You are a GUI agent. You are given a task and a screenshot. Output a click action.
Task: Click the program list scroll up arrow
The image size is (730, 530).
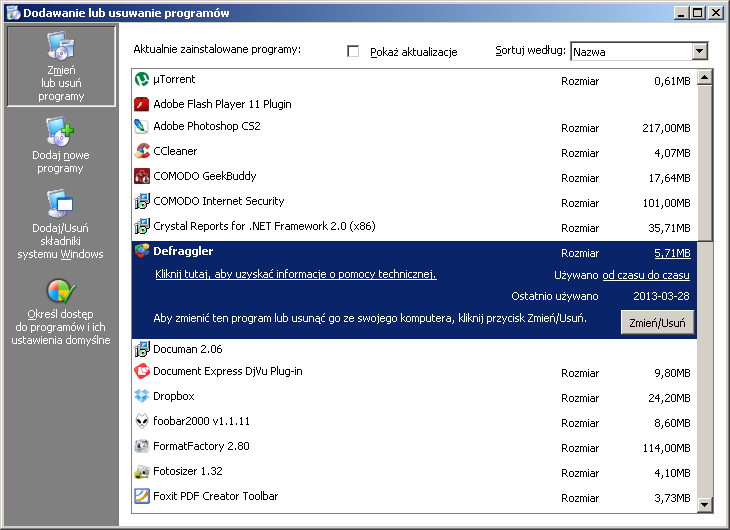[x=705, y=77]
